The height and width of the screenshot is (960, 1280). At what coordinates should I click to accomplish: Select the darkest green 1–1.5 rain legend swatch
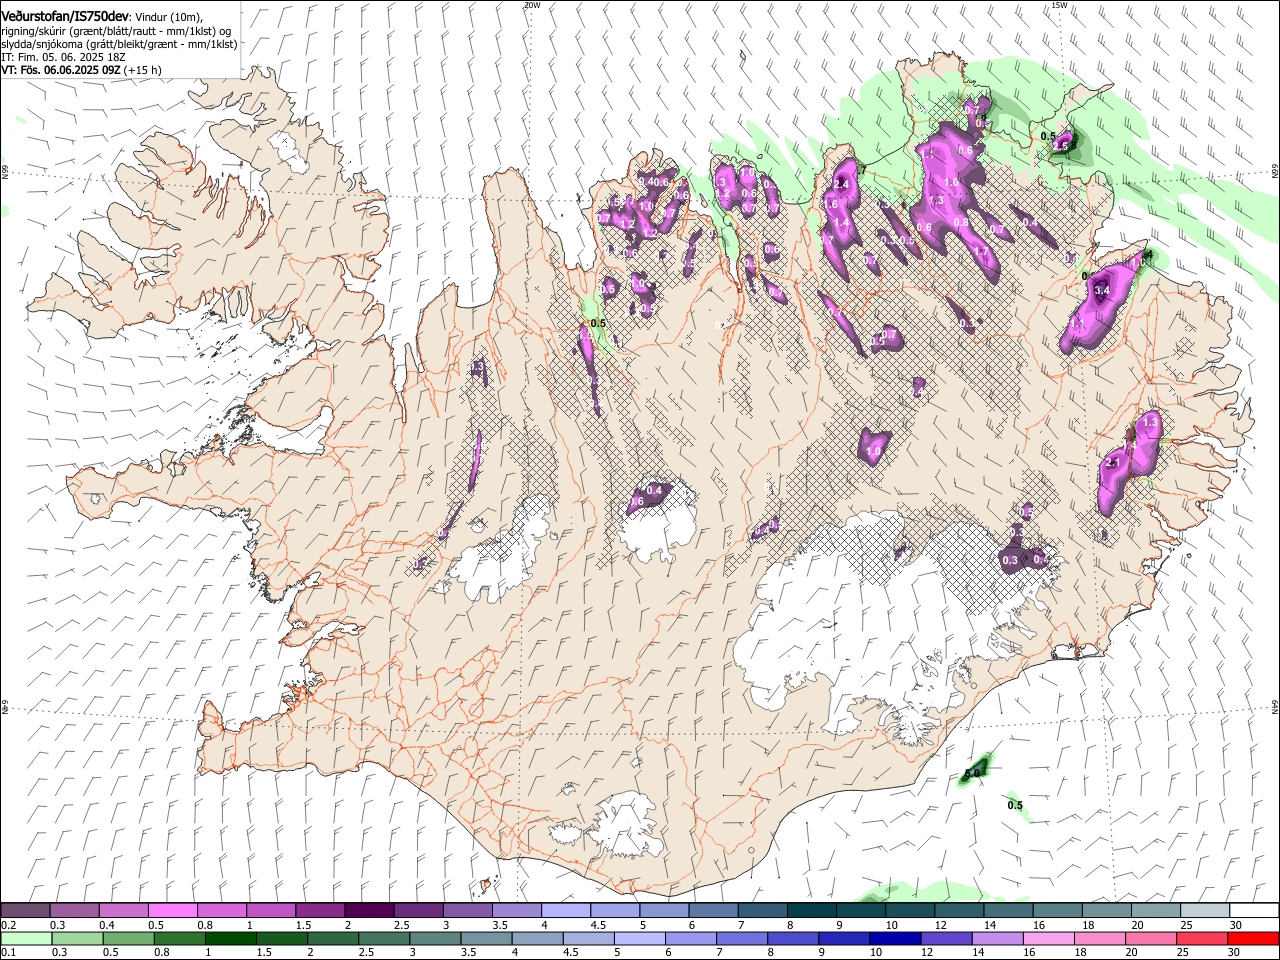click(230, 938)
